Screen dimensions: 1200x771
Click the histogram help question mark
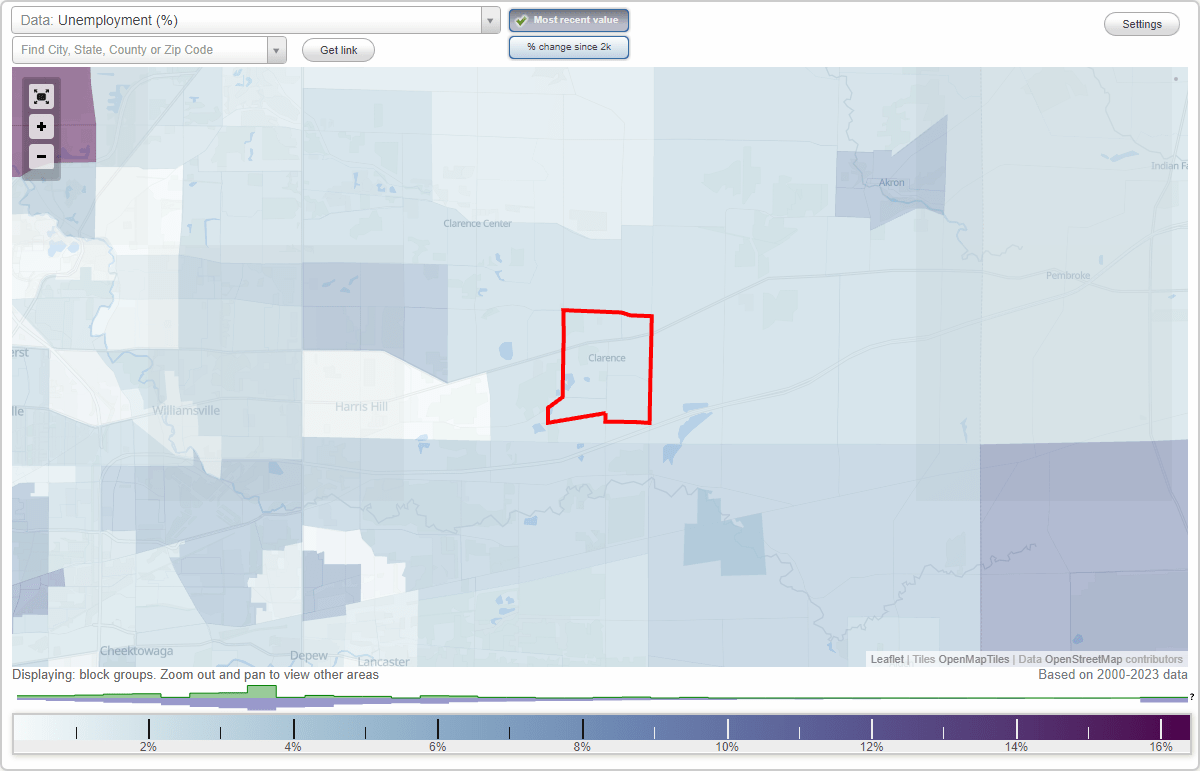coord(1192,697)
